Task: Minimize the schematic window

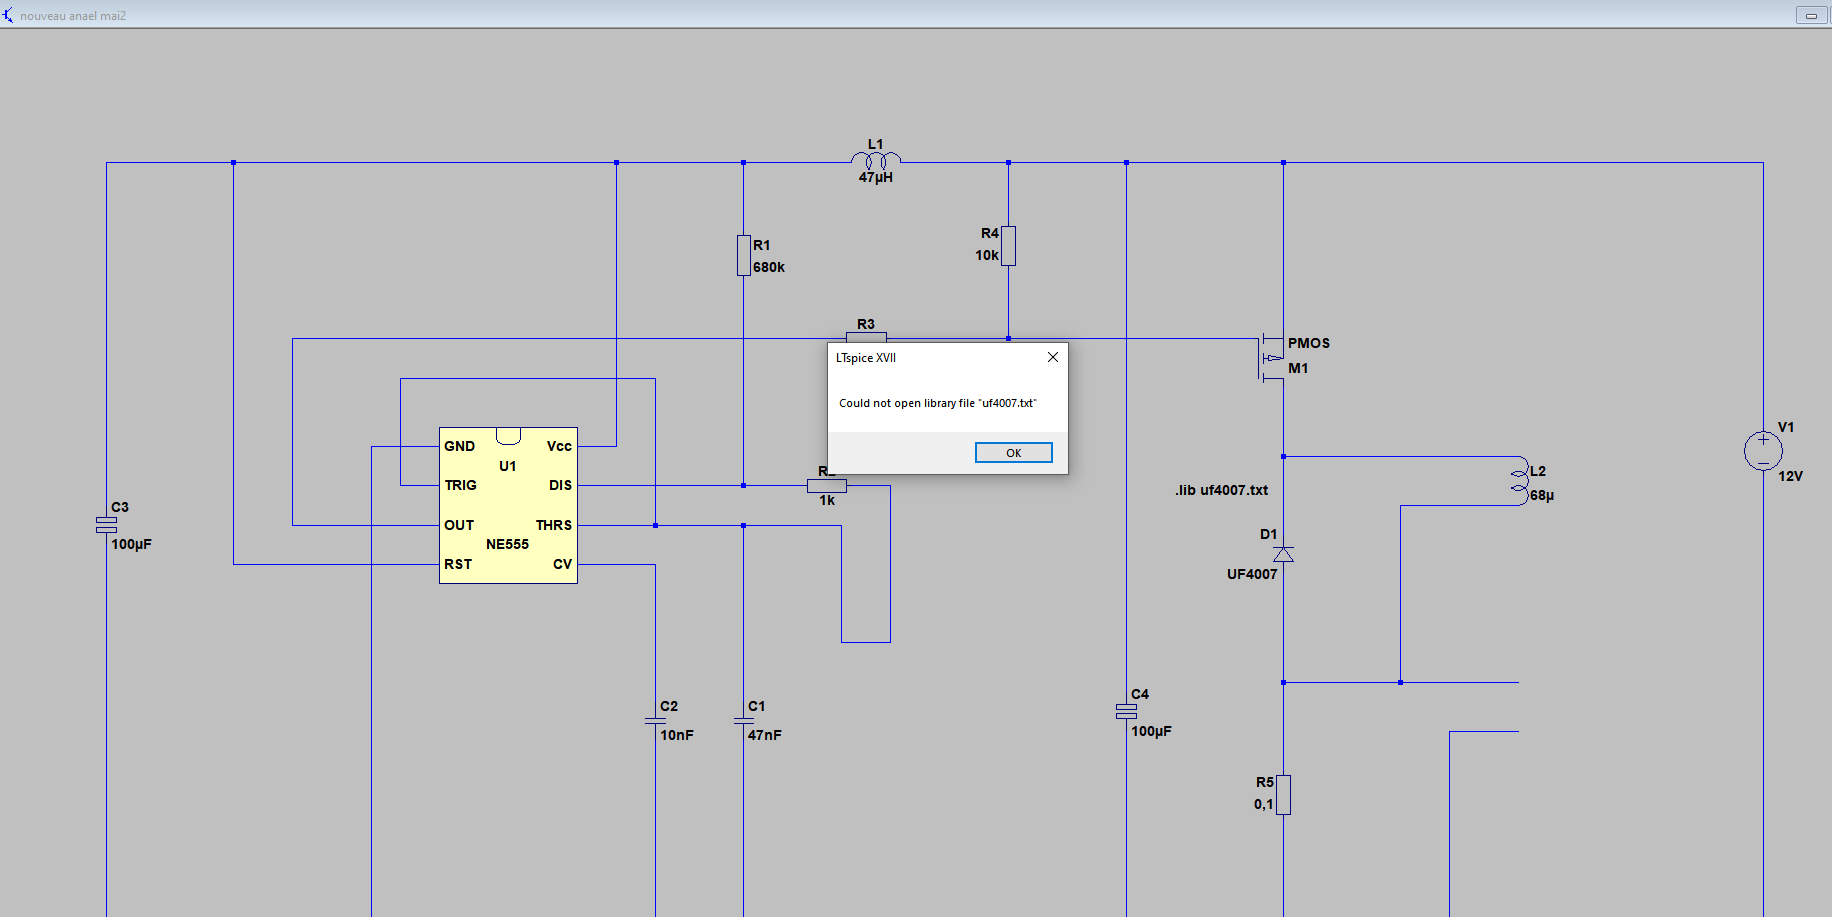Action: pyautogui.click(x=1811, y=15)
